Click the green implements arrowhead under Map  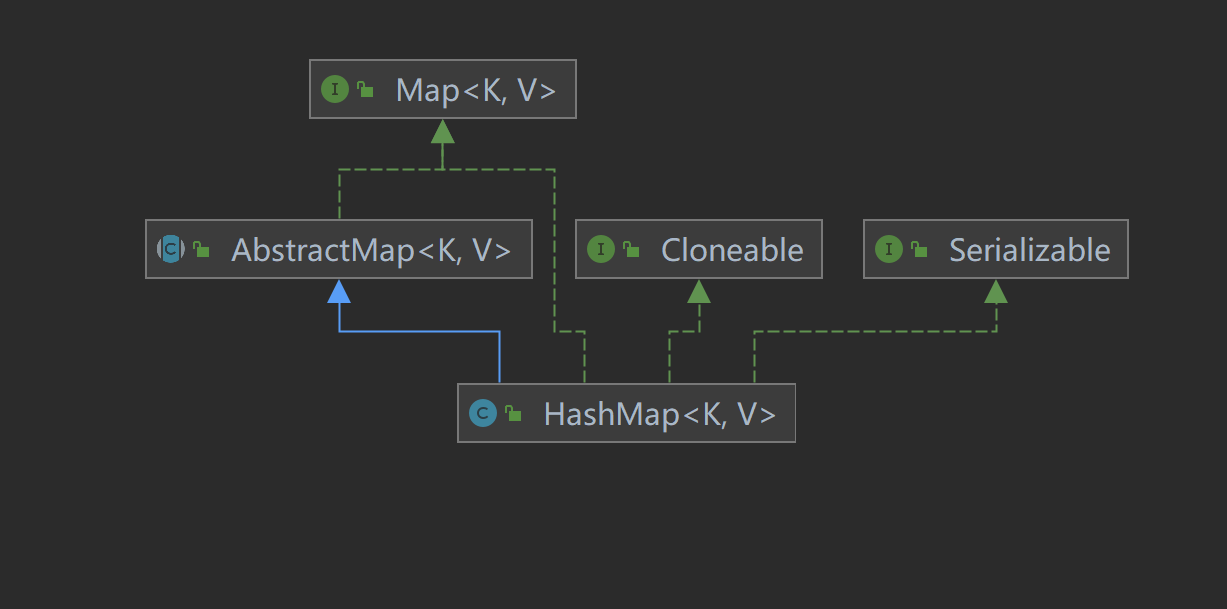click(443, 130)
